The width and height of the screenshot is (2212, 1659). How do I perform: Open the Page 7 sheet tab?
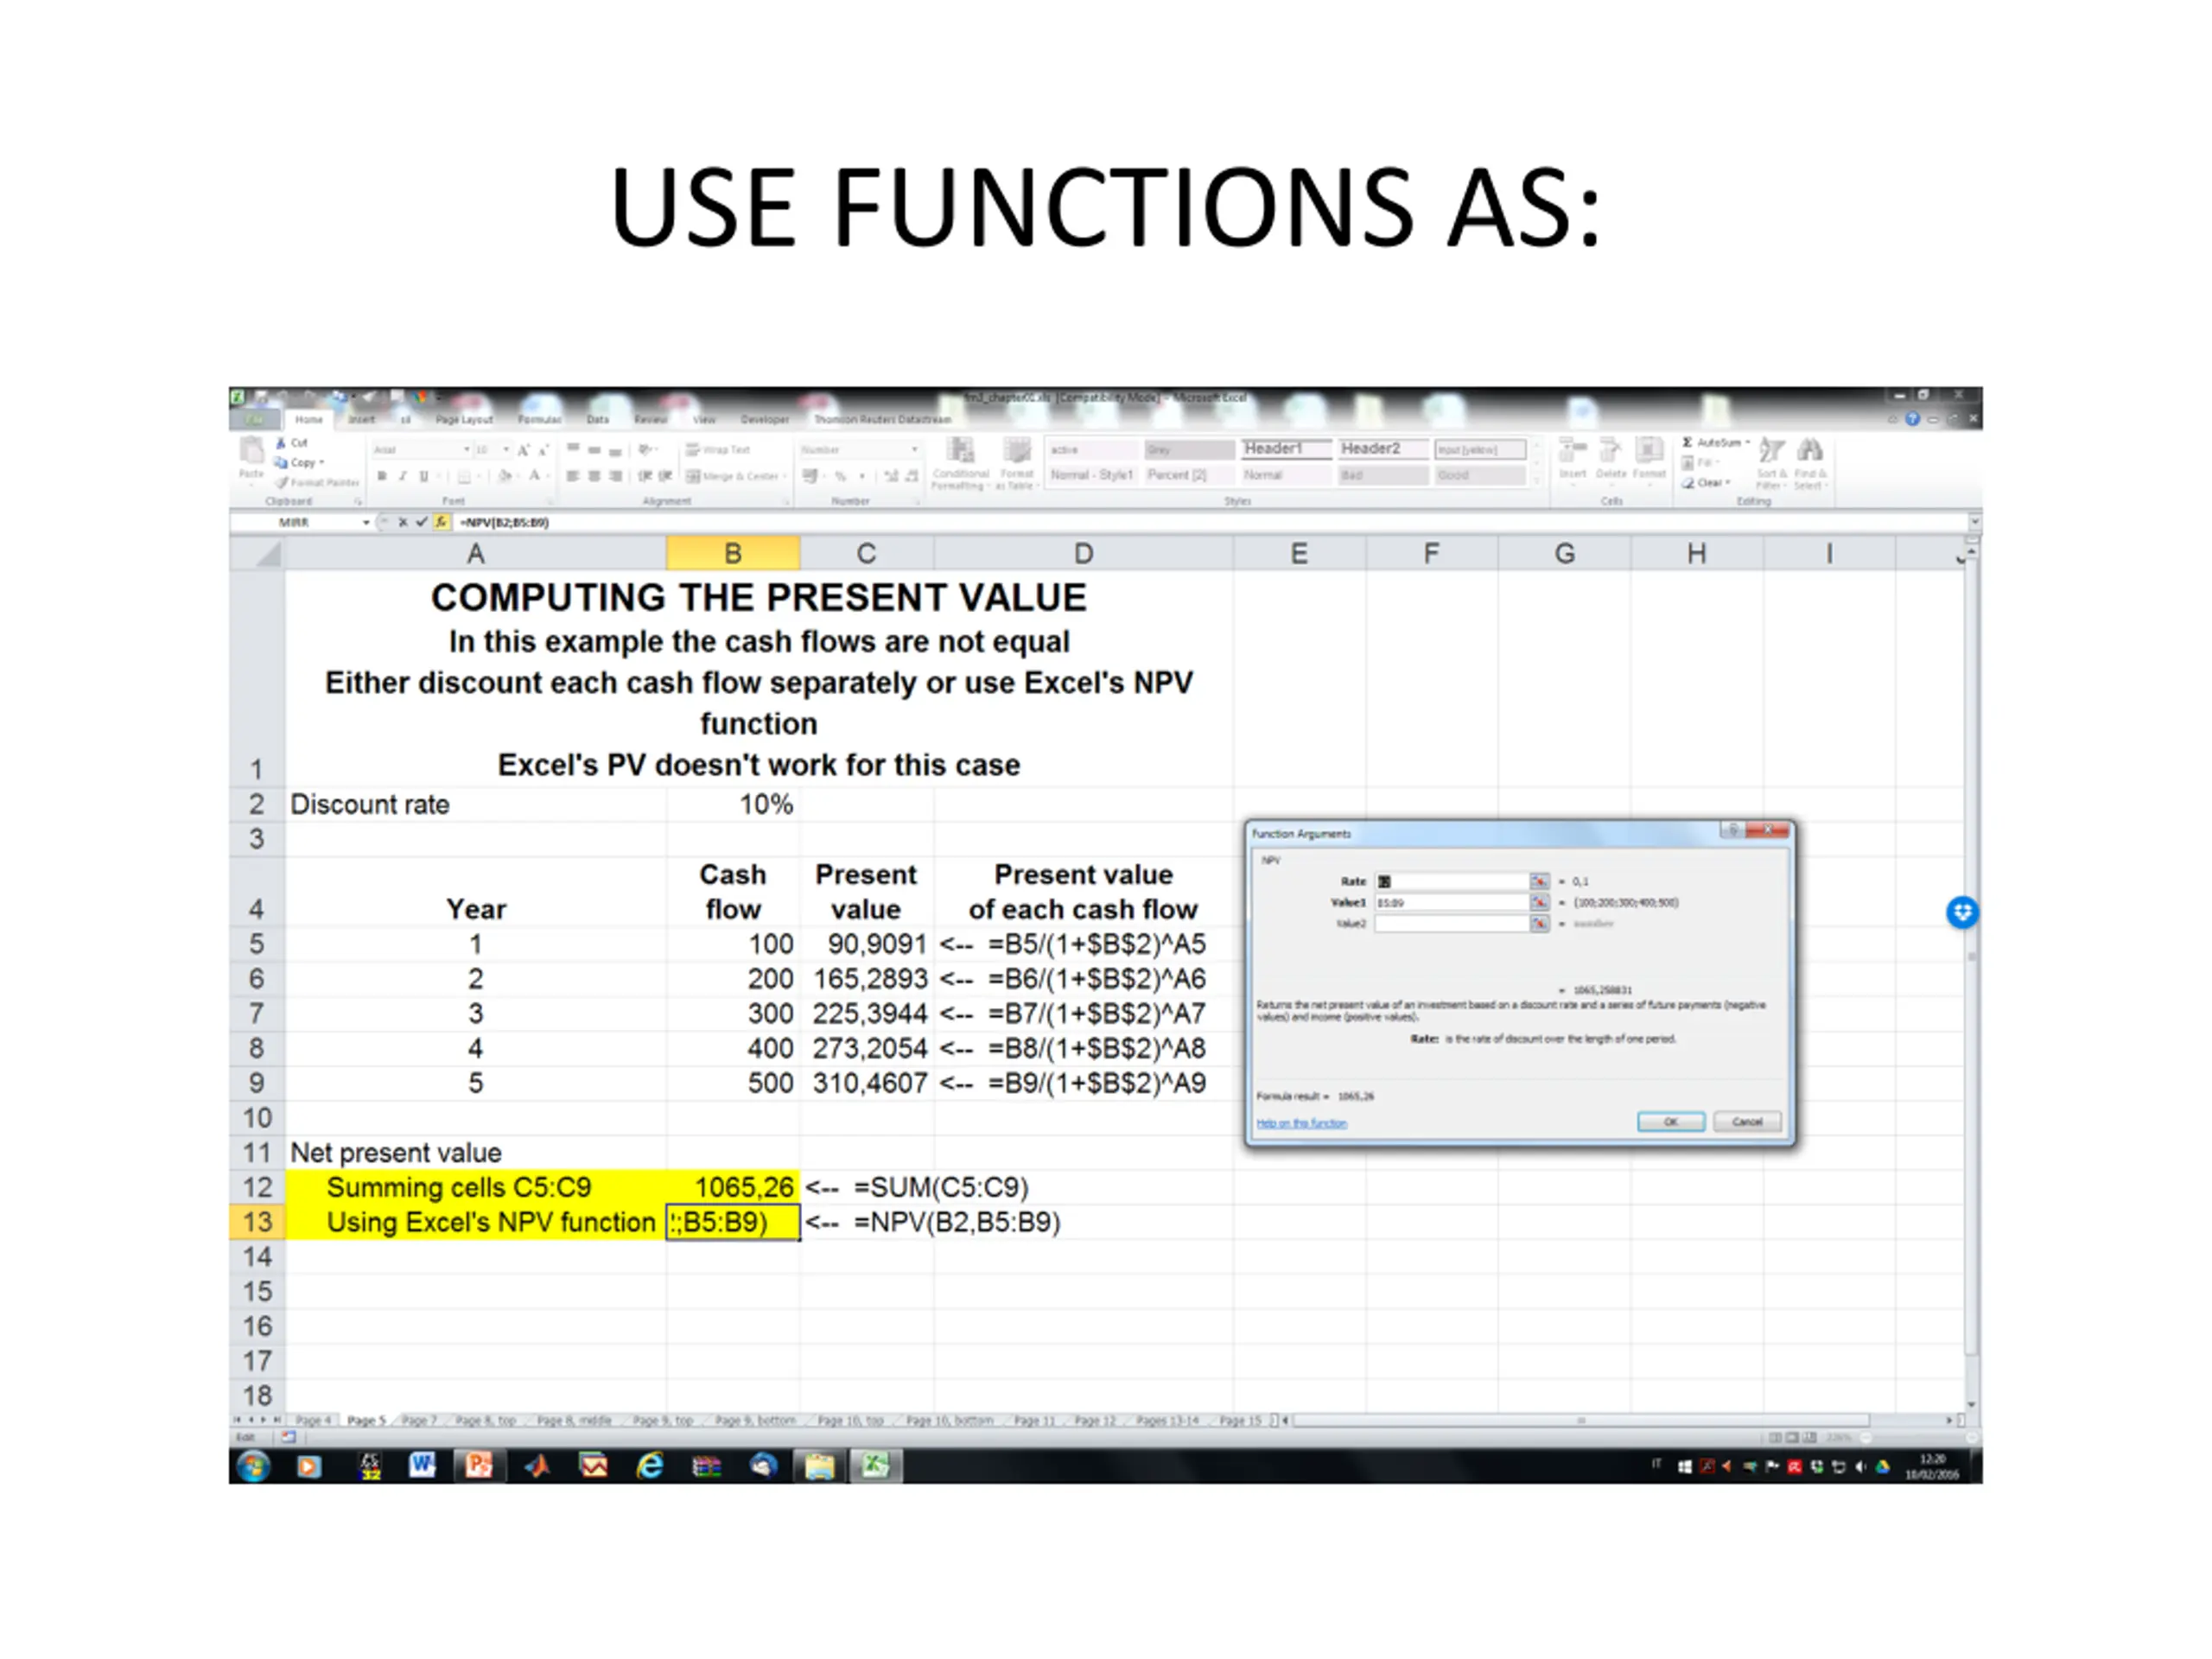[x=419, y=1420]
